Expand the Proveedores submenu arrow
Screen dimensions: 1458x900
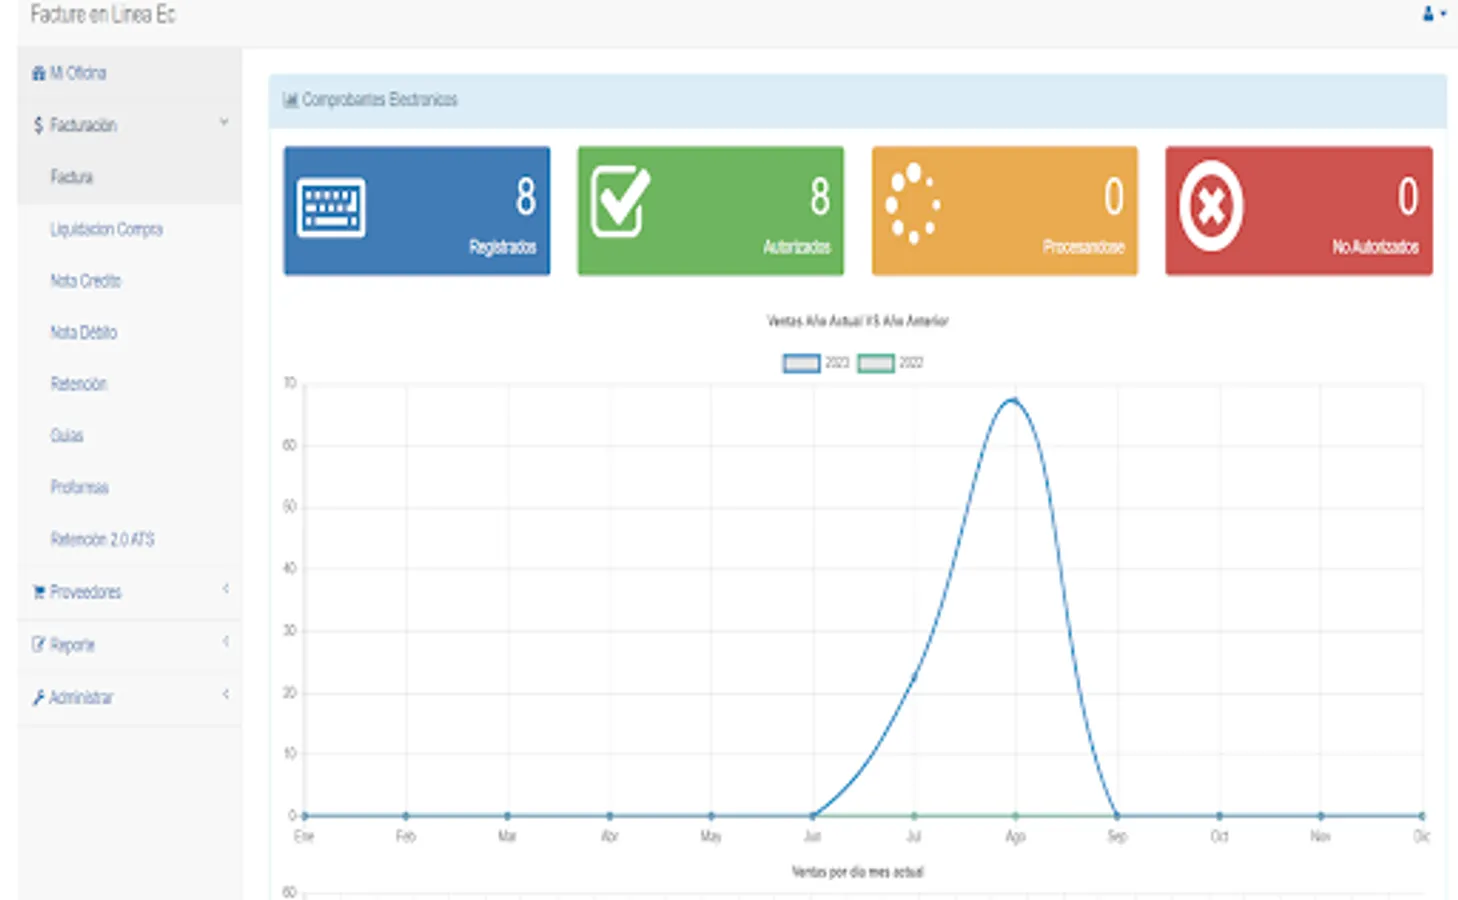[226, 589]
